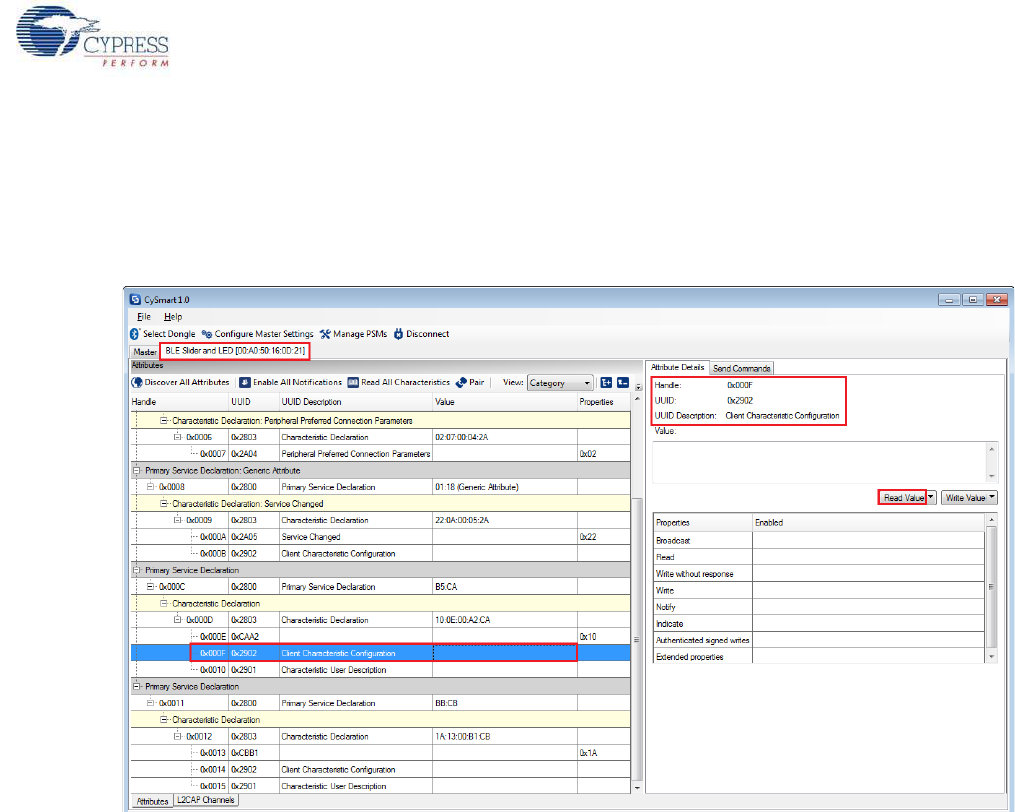Click the collapse all tree nodes icon
This screenshot has height=812, width=1015.
point(623,383)
